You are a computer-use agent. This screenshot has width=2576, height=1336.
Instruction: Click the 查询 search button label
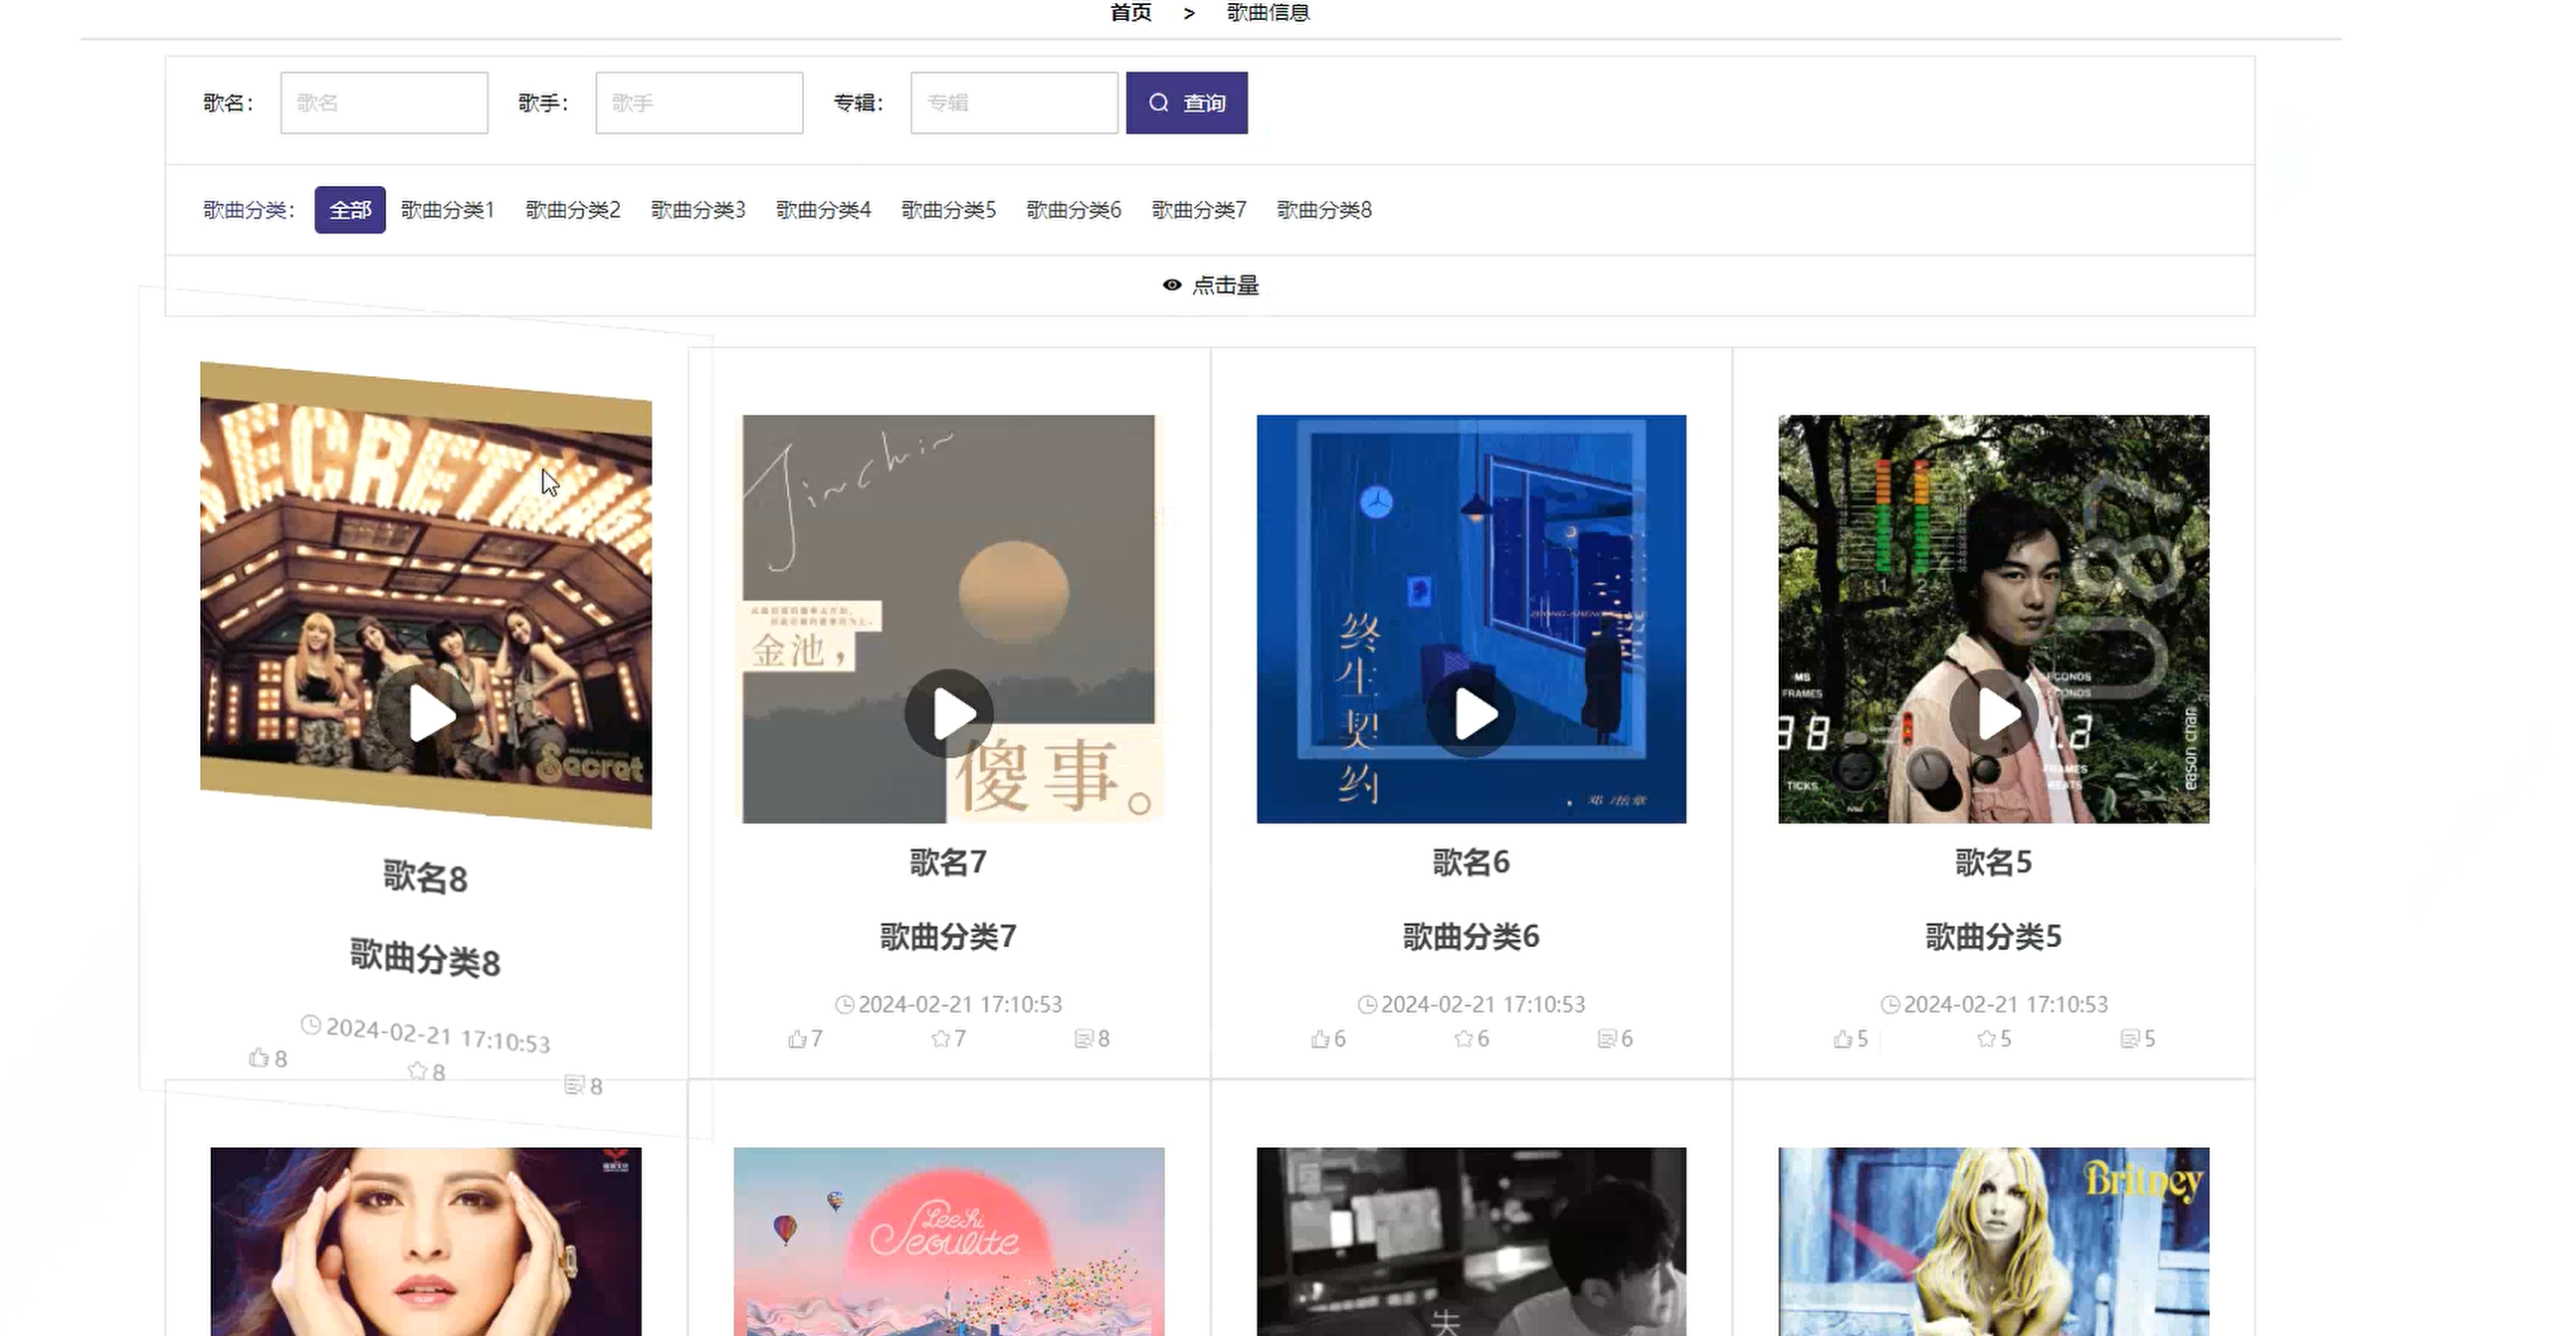(x=1204, y=103)
